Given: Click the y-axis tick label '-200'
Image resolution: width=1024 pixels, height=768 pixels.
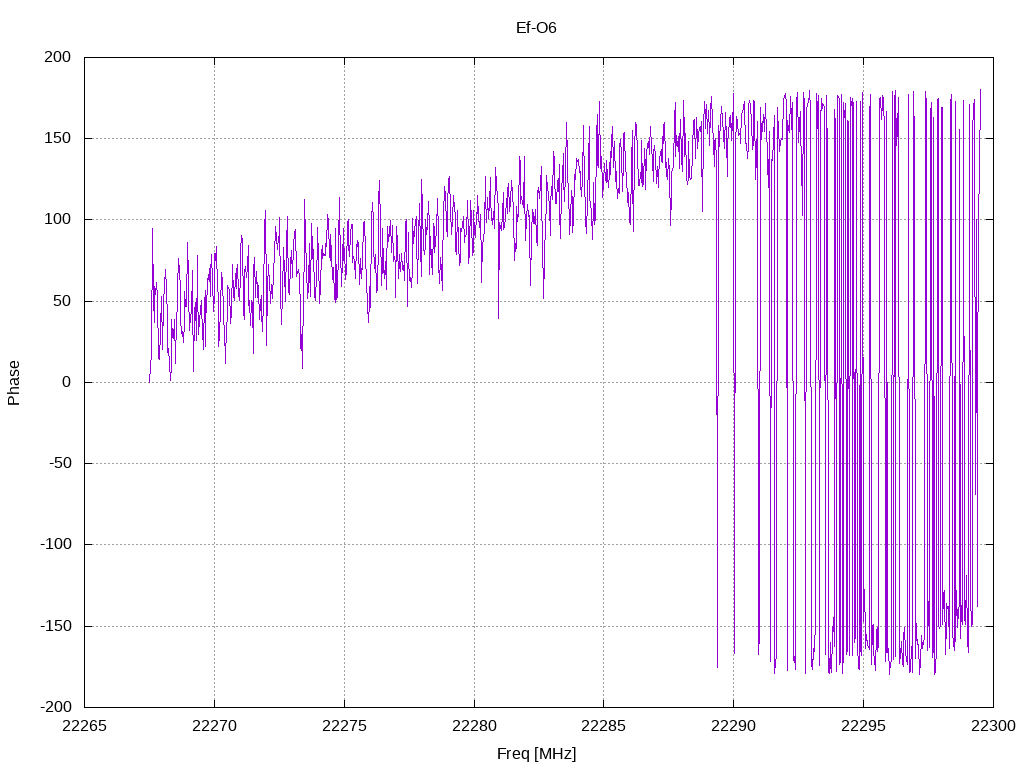Looking at the screenshot, I should [56, 707].
